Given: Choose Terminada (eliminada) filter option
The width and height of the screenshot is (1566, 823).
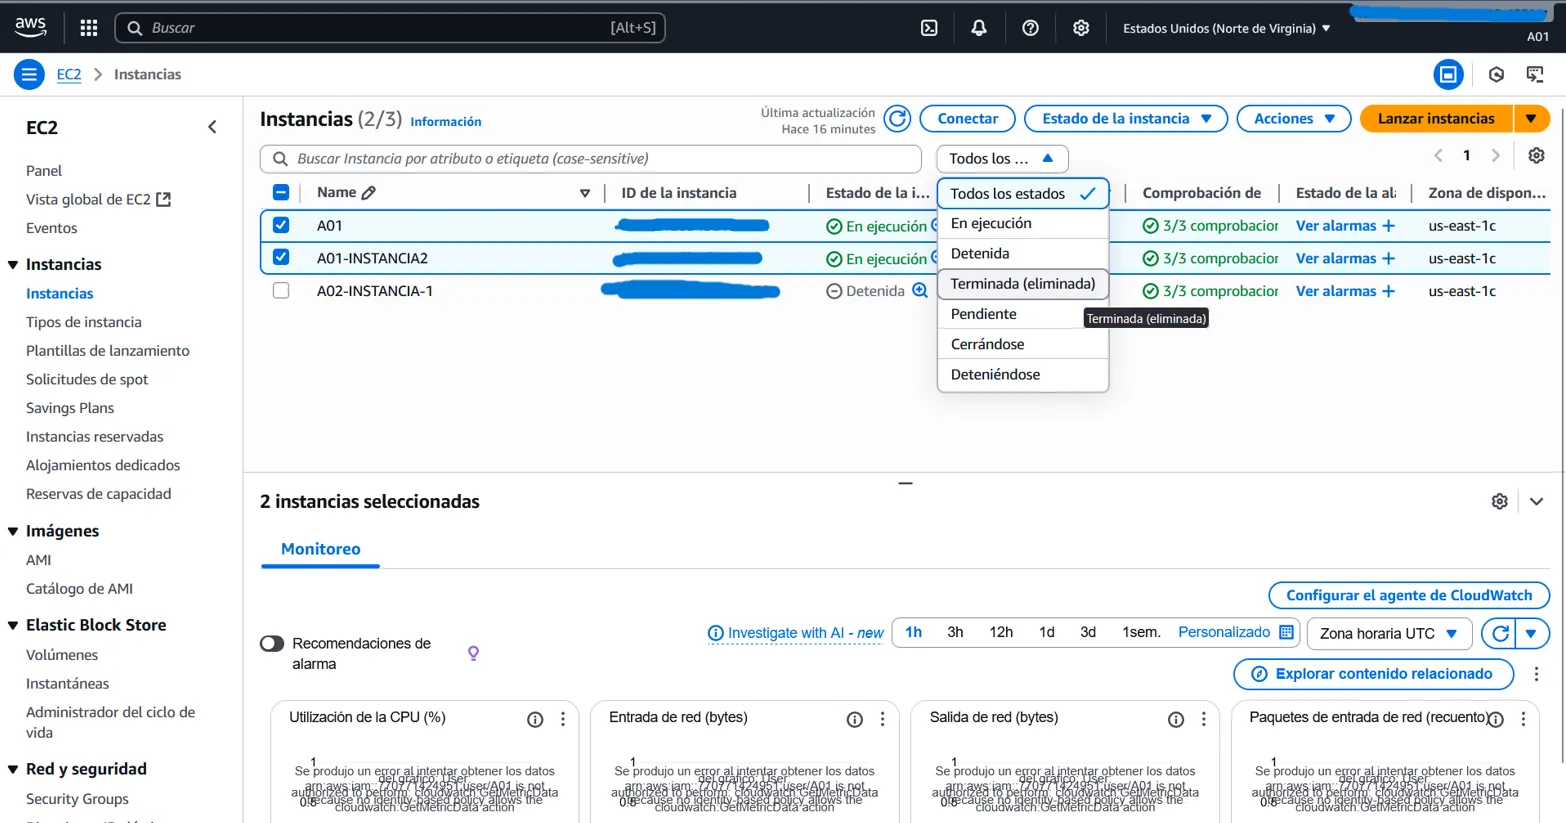Looking at the screenshot, I should click(1022, 284).
